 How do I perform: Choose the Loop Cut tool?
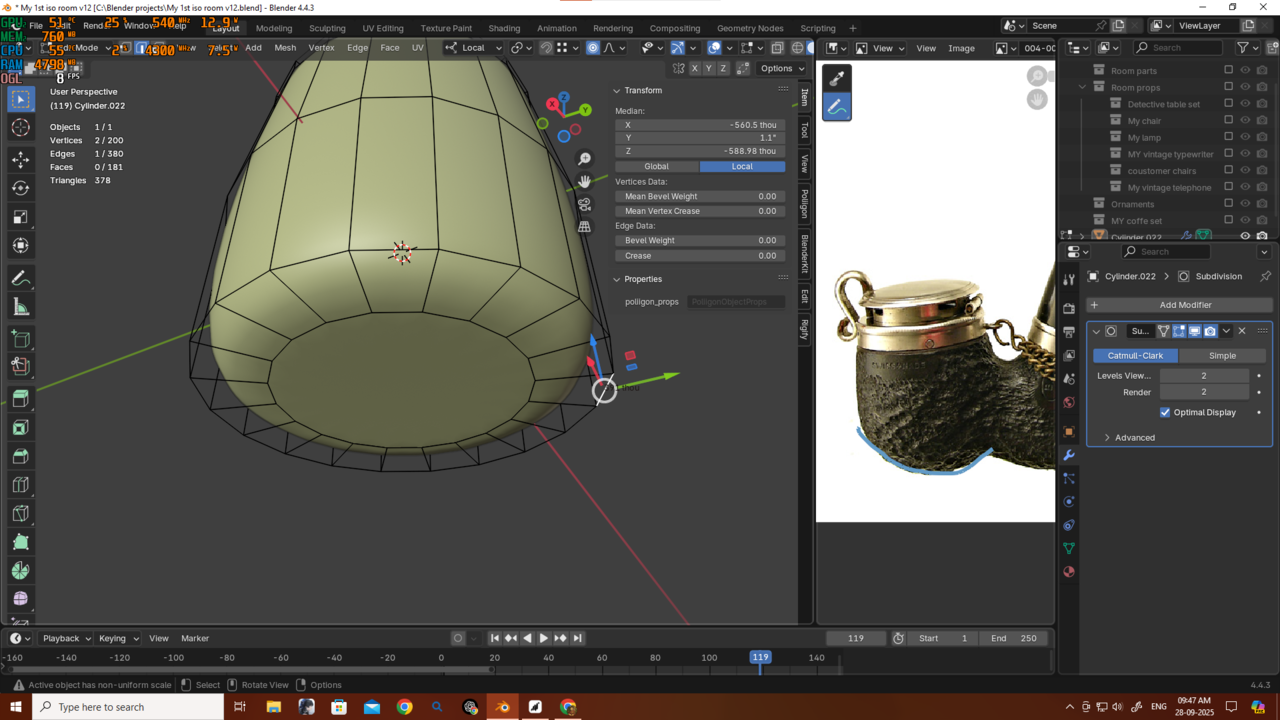20,485
